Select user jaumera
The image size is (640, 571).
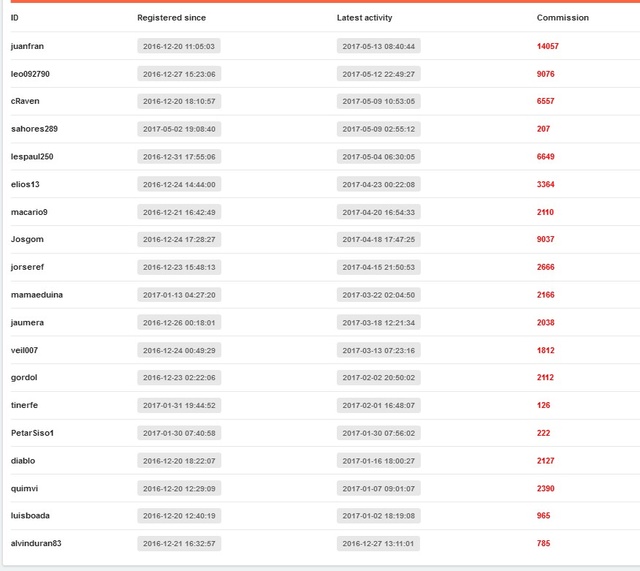pos(27,322)
